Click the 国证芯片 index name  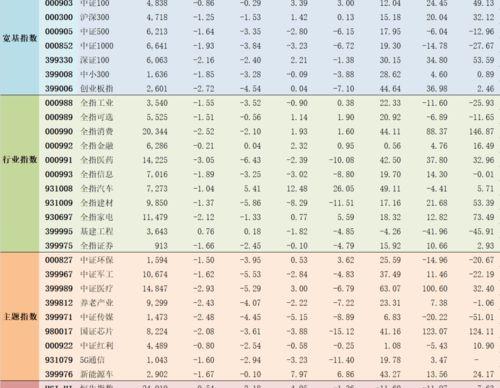(97, 331)
